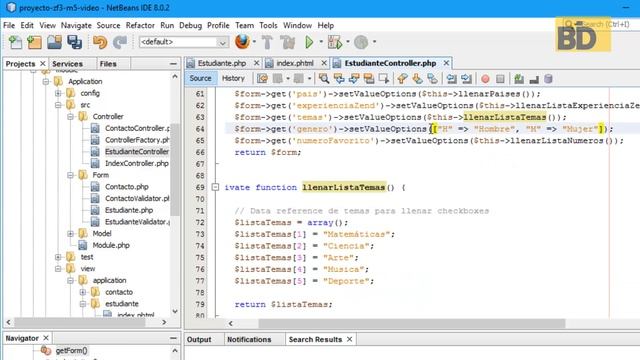Click the Toggle Bookmark icon
Image resolution: width=640 pixels, height=360 pixels.
432,78
